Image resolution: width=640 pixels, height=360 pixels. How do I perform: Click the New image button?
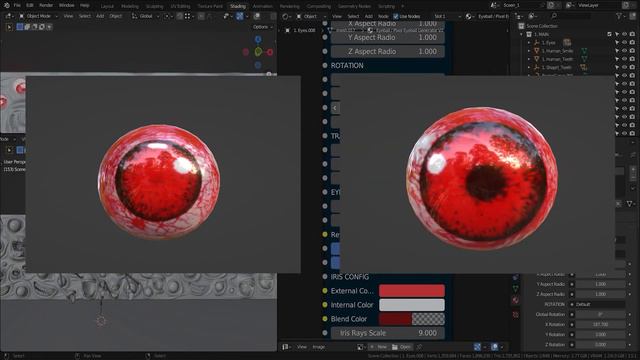379,347
